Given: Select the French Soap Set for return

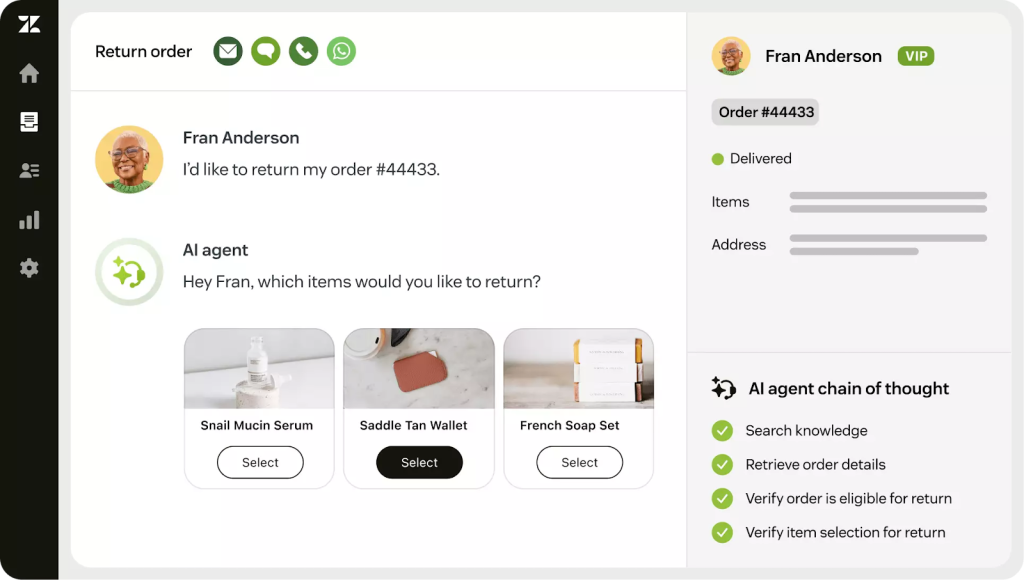Looking at the screenshot, I should (579, 462).
